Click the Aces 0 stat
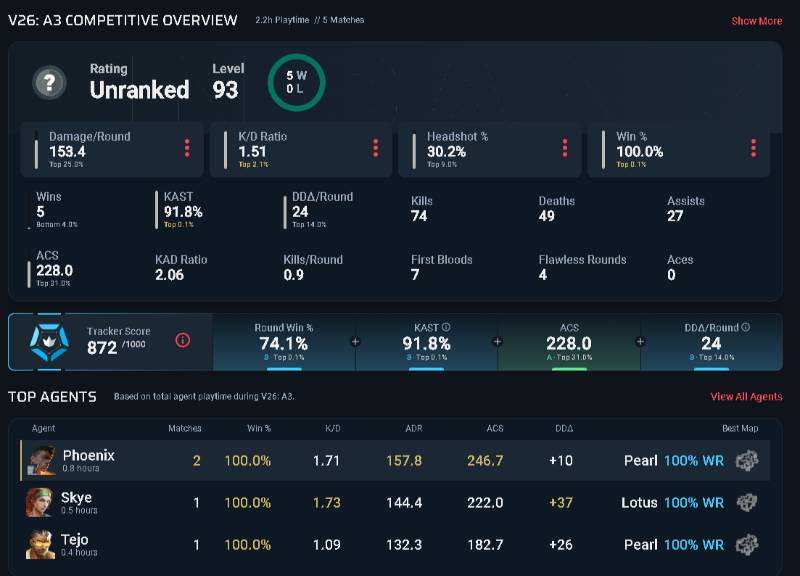The image size is (800, 576). pyautogui.click(x=680, y=267)
